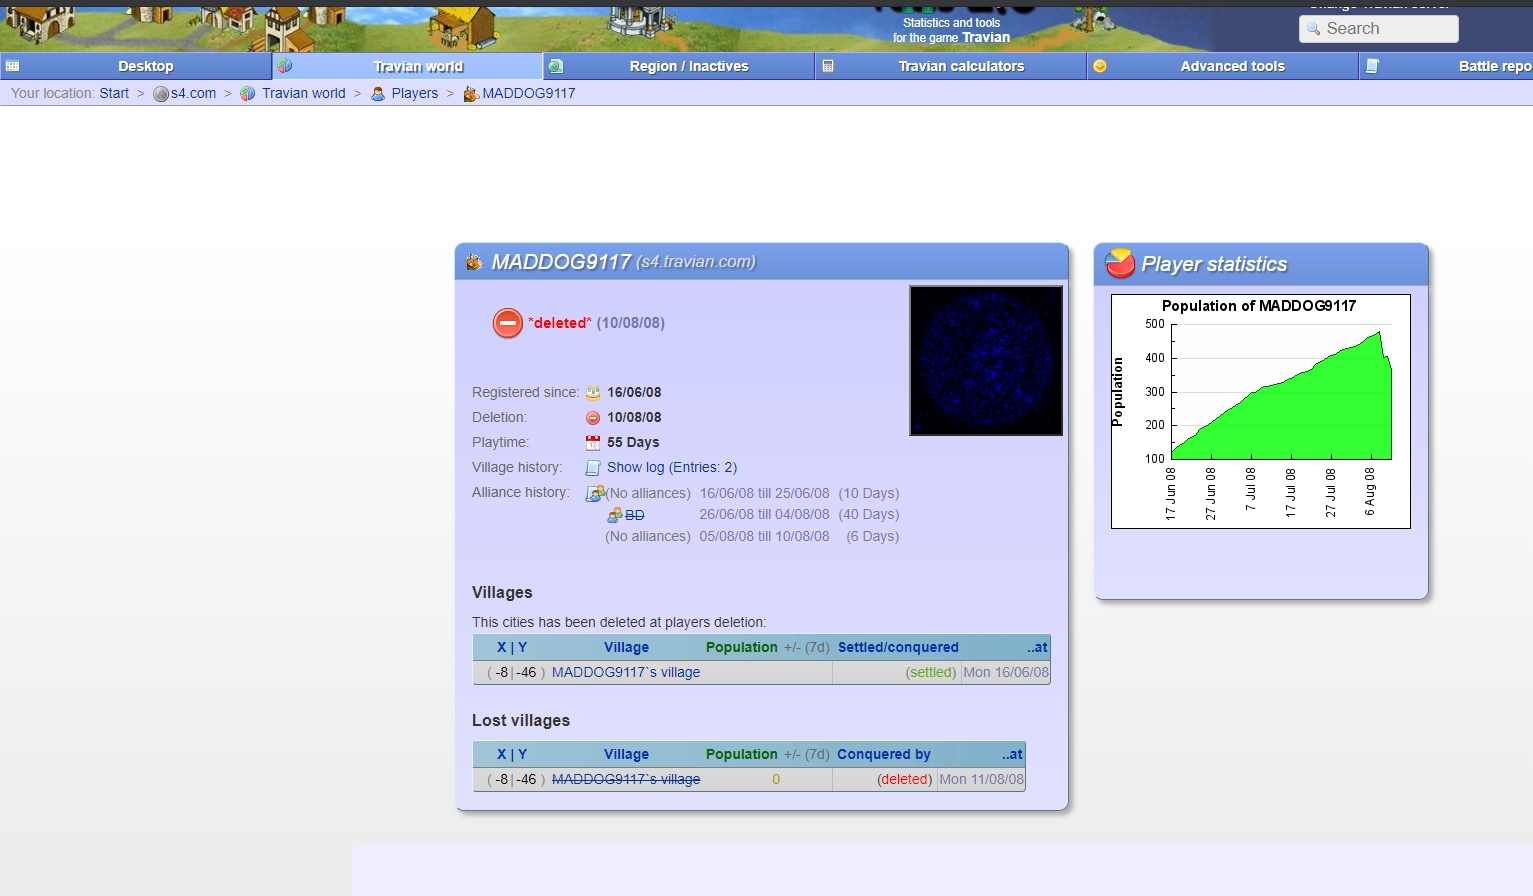Click the server icon beside s4.com breadcrumb
This screenshot has width=1533, height=896.
pyautogui.click(x=161, y=94)
